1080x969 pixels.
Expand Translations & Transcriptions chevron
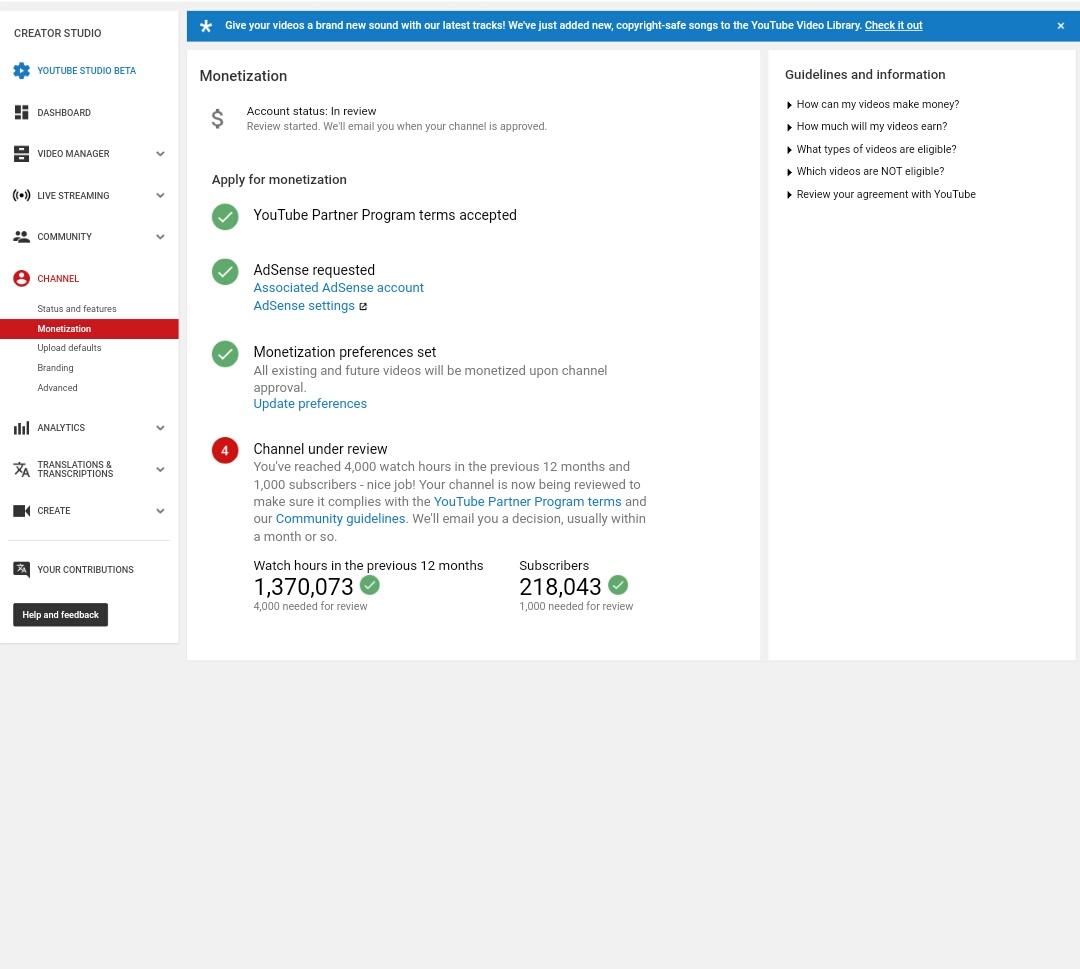[x=160, y=470]
